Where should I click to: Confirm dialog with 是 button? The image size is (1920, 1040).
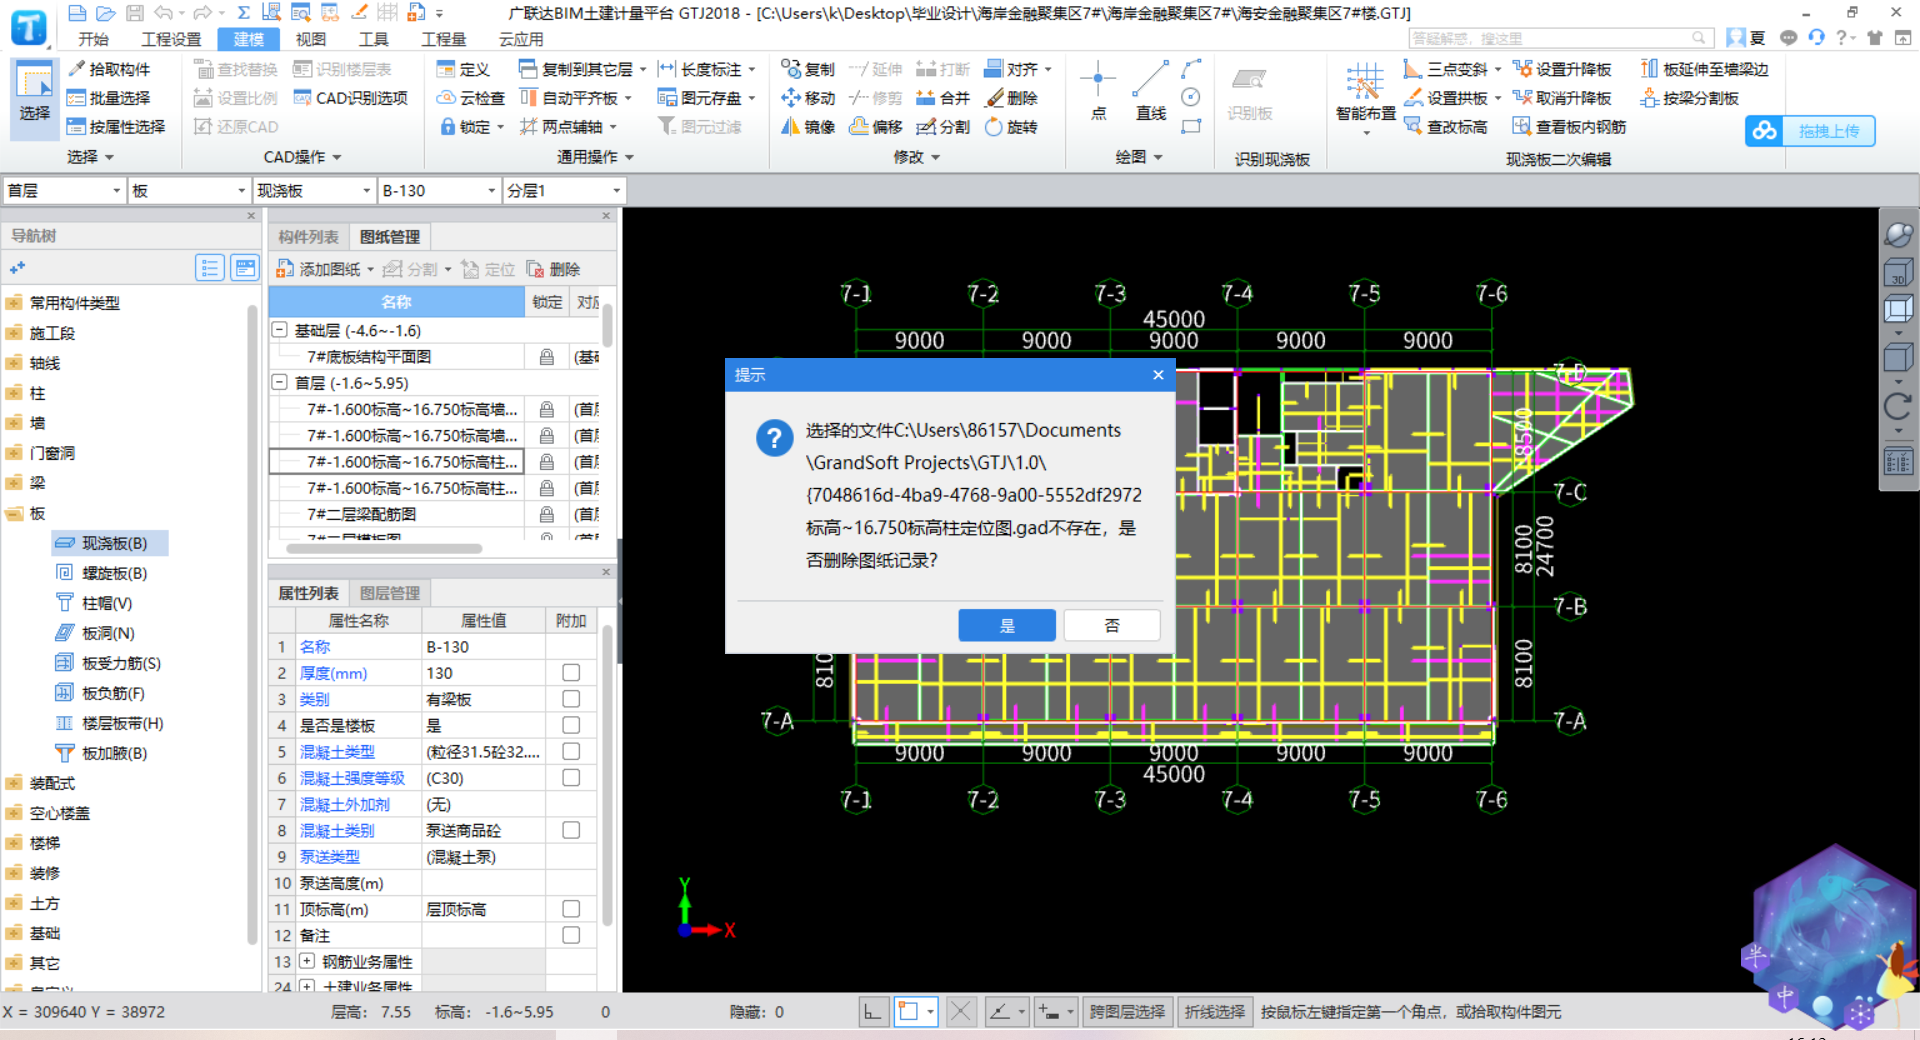[1007, 625]
